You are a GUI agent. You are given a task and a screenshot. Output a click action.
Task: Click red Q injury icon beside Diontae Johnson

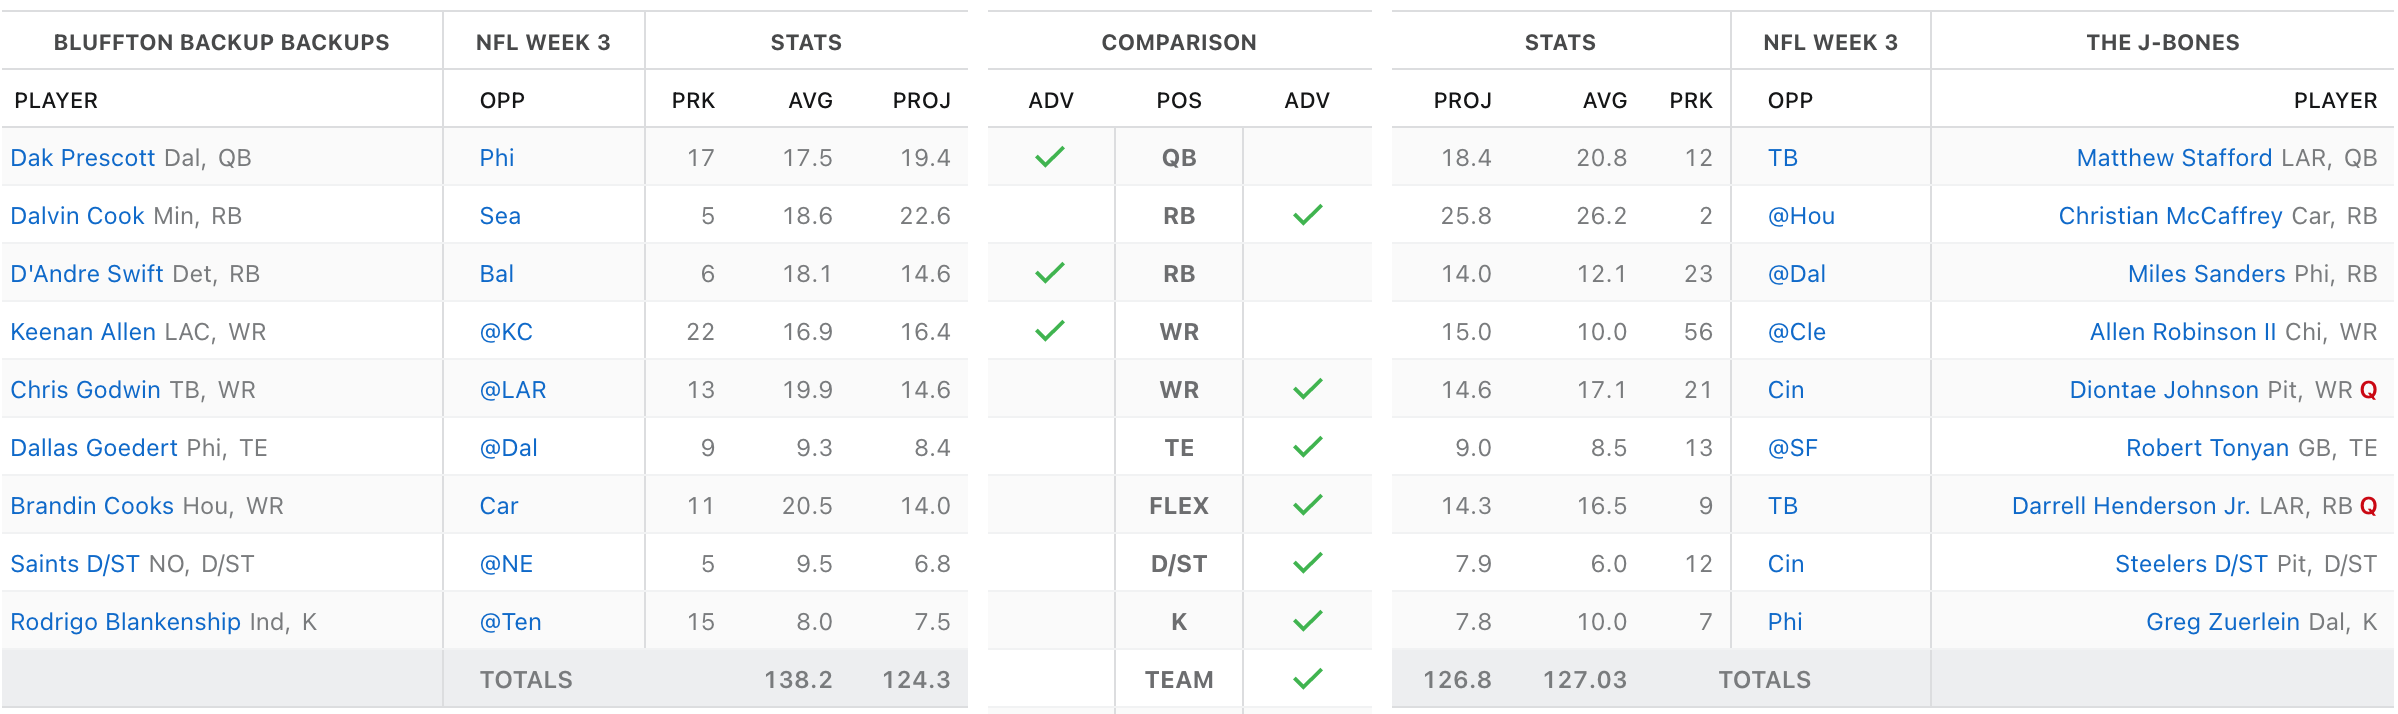2368,390
